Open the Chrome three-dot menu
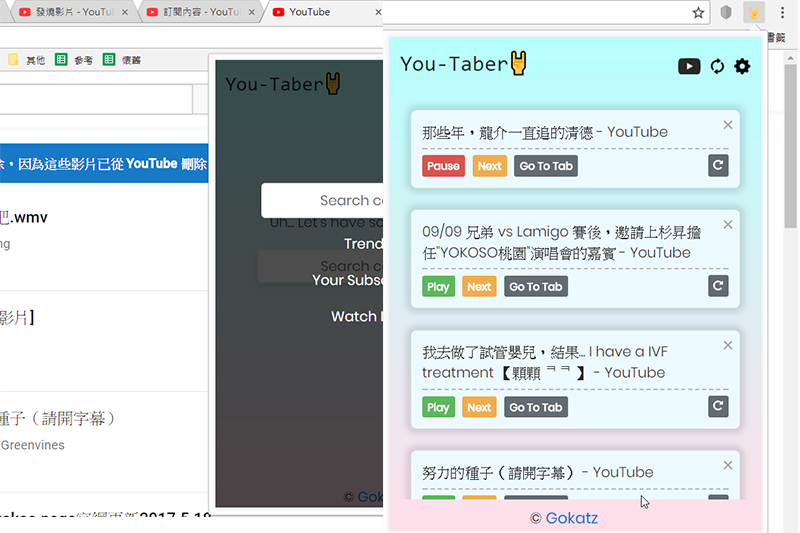Viewport: 800px width, 533px height. (x=782, y=12)
